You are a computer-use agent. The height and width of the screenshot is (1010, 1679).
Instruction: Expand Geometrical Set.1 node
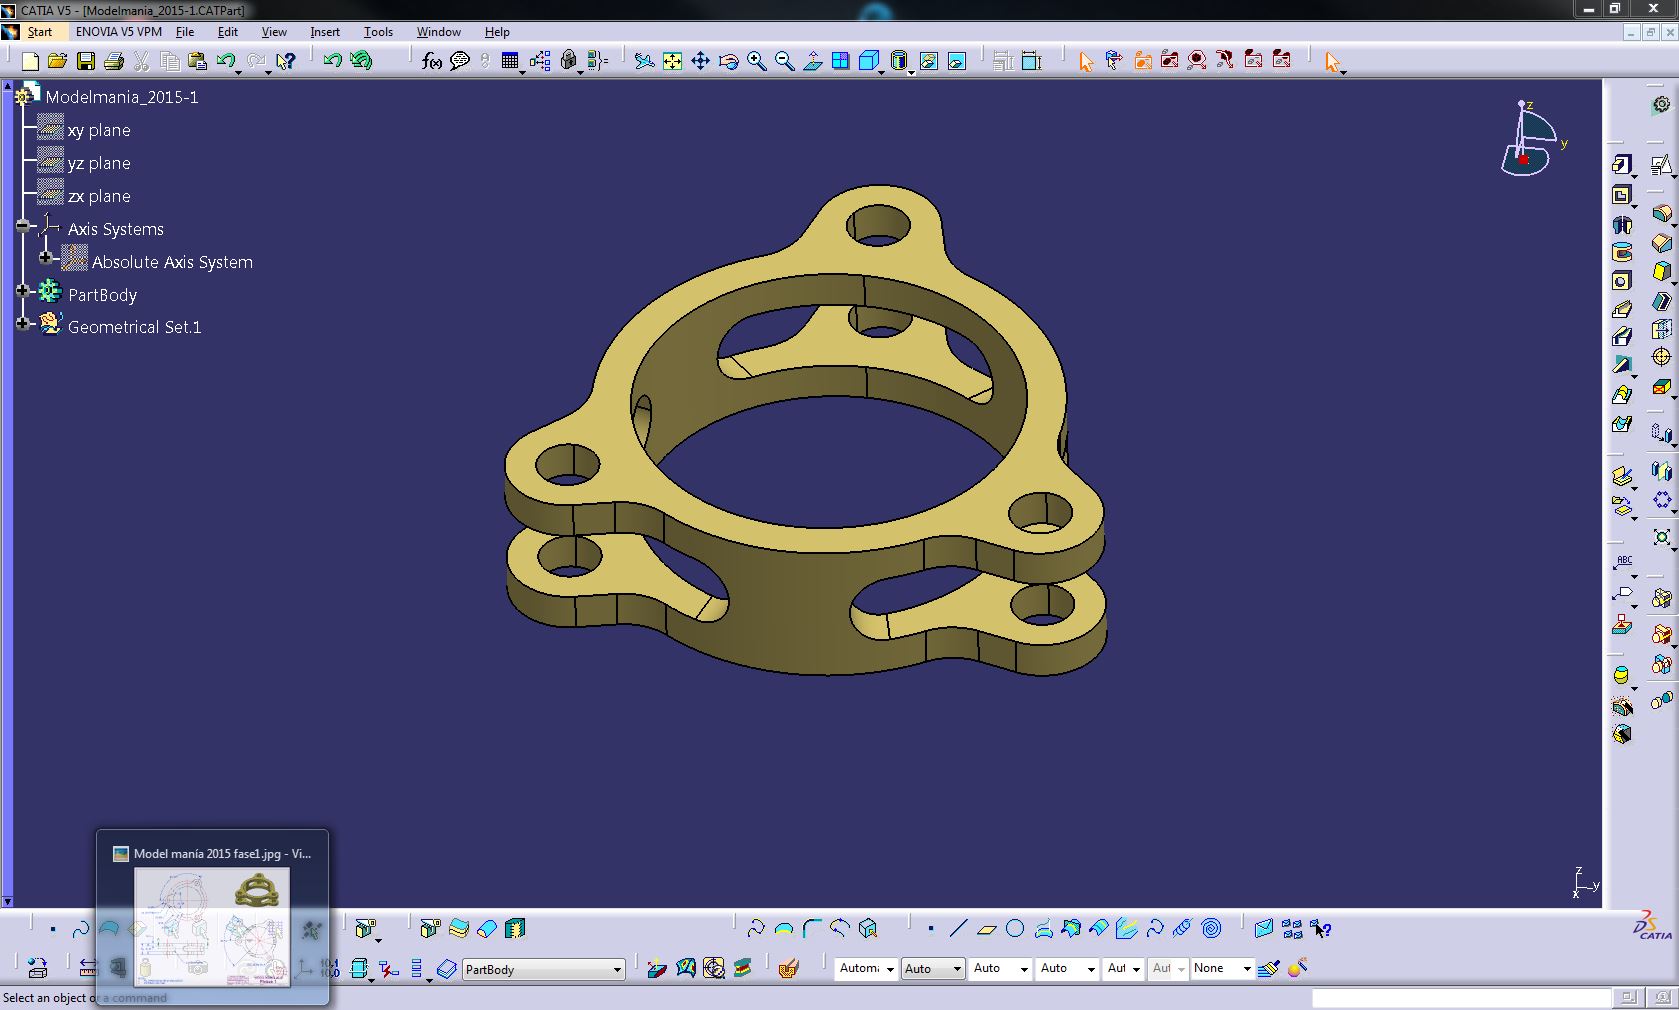click(x=23, y=324)
